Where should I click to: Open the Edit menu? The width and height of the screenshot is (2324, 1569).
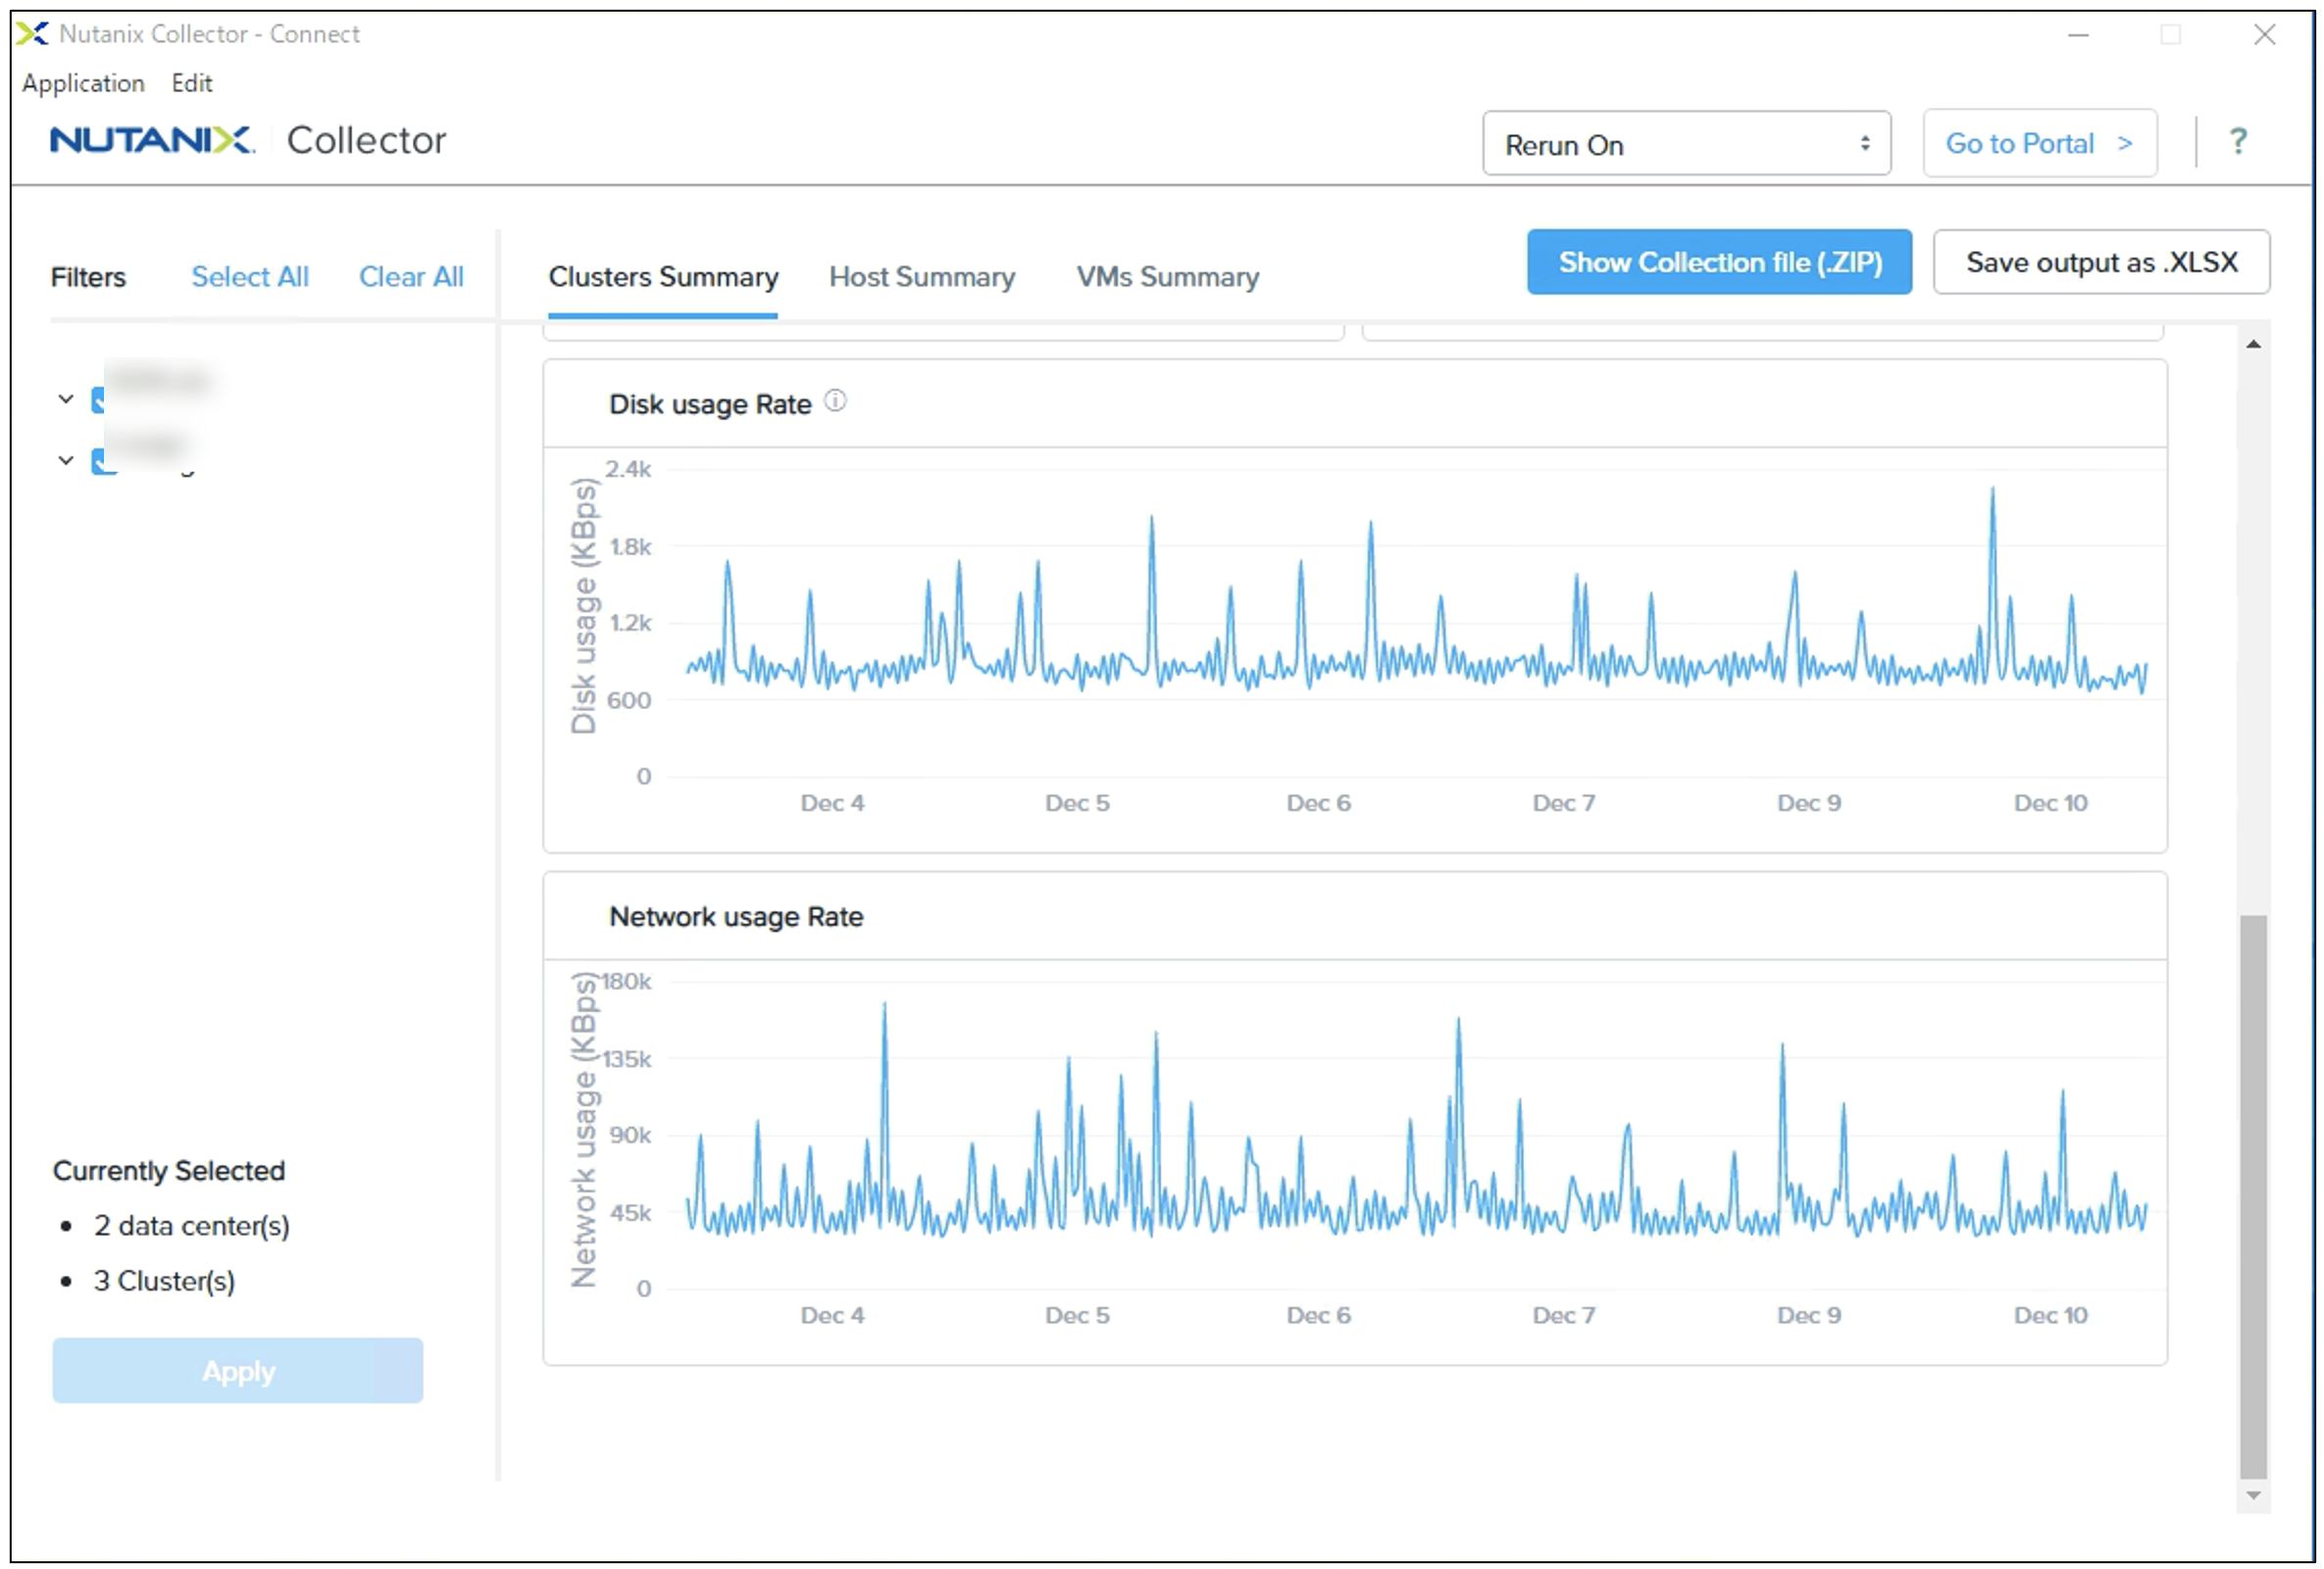(191, 83)
